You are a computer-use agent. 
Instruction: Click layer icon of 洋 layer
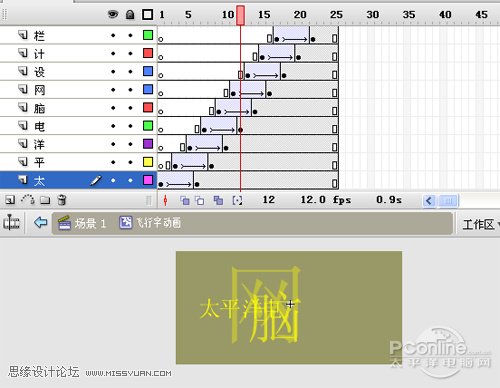pos(23,144)
